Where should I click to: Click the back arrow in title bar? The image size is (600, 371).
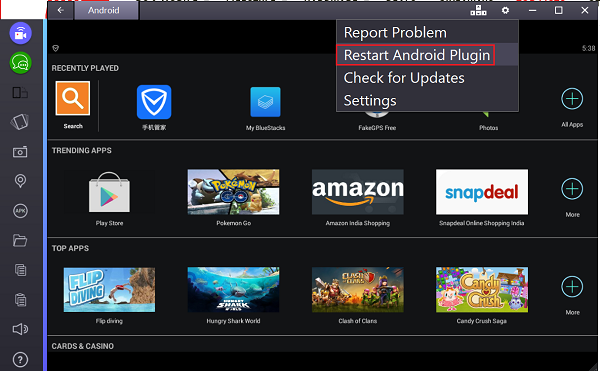point(60,10)
